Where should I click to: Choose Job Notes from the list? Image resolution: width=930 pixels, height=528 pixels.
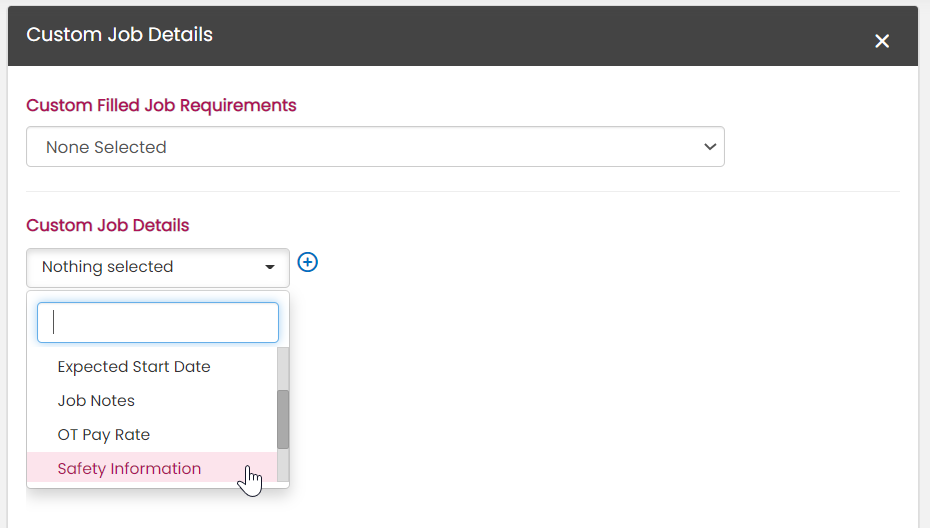[x=96, y=401]
